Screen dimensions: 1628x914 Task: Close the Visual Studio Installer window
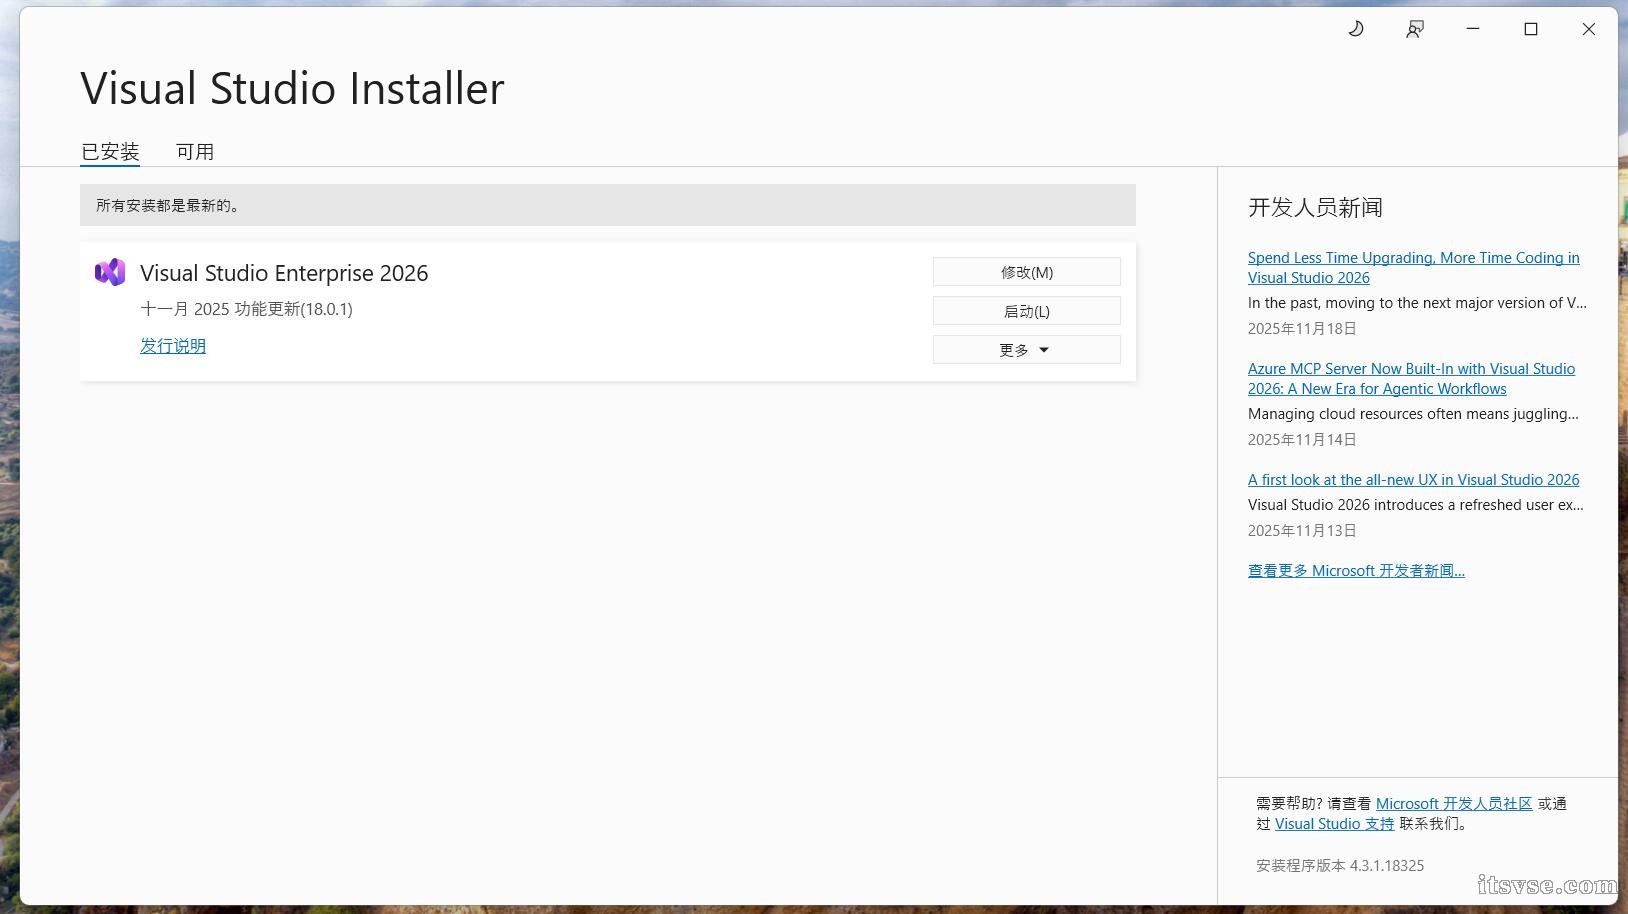(x=1588, y=29)
